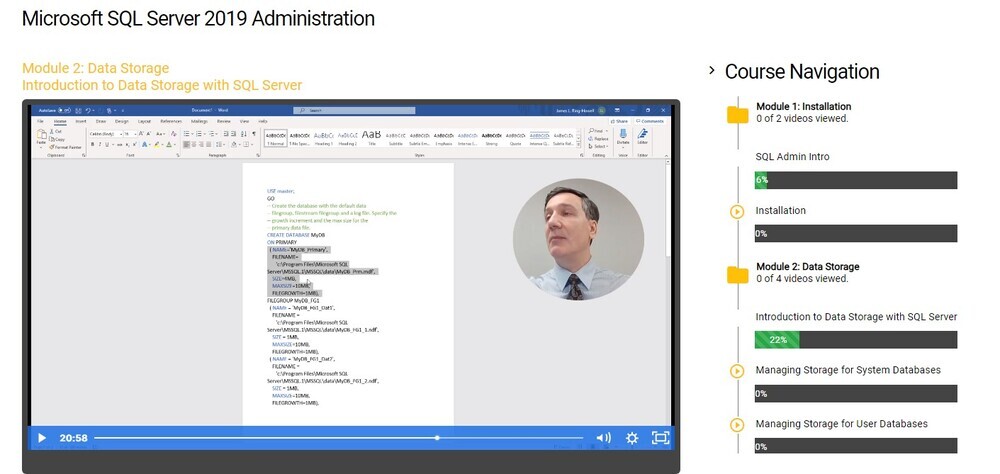The image size is (1000, 474).
Task: Click the red font color button in Word
Action: (169, 144)
